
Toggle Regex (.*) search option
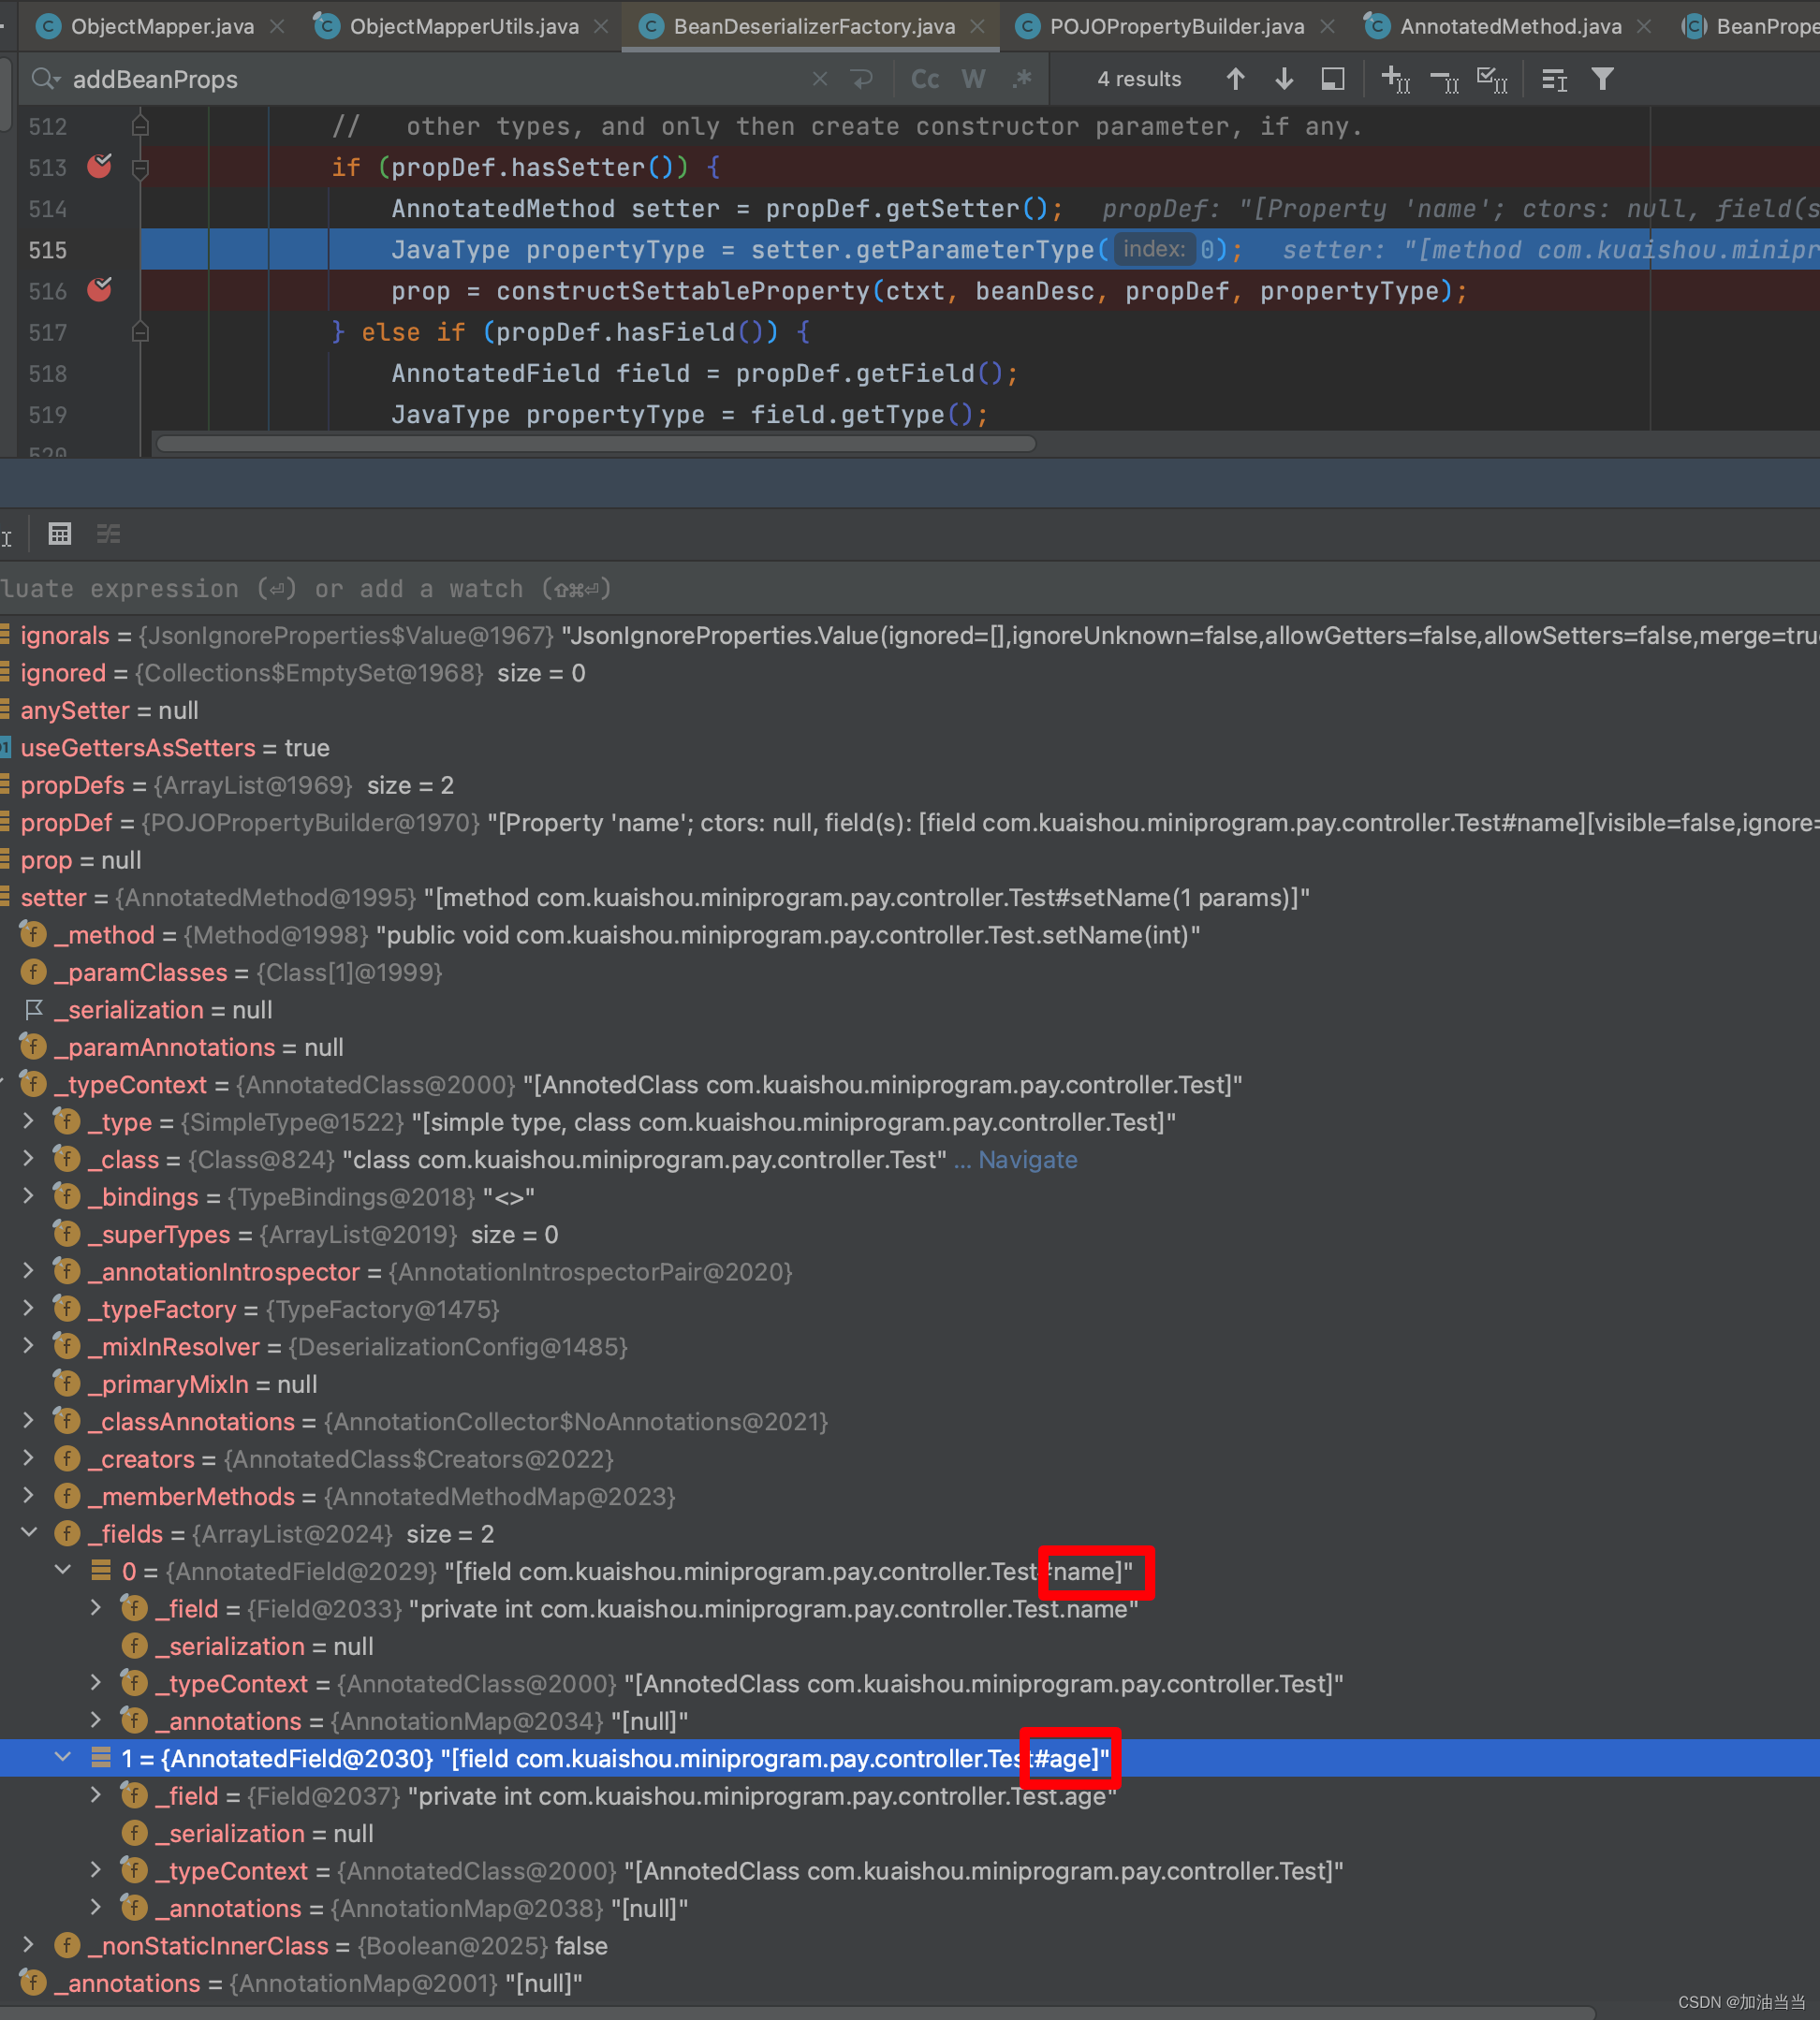[1021, 79]
